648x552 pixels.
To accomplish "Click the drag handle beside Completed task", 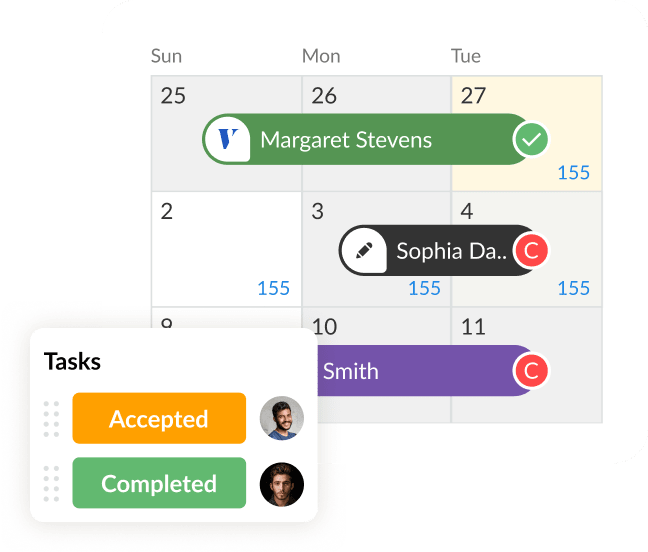I will point(52,483).
